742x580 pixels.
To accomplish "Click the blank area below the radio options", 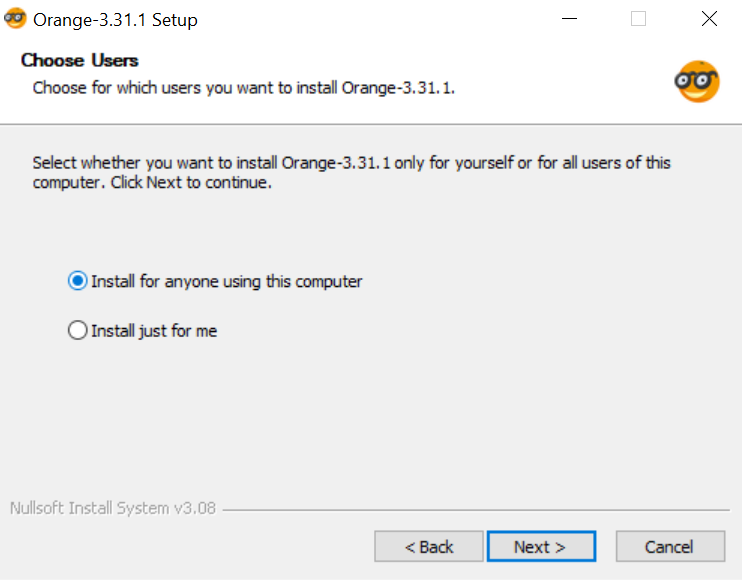I will [x=370, y=420].
